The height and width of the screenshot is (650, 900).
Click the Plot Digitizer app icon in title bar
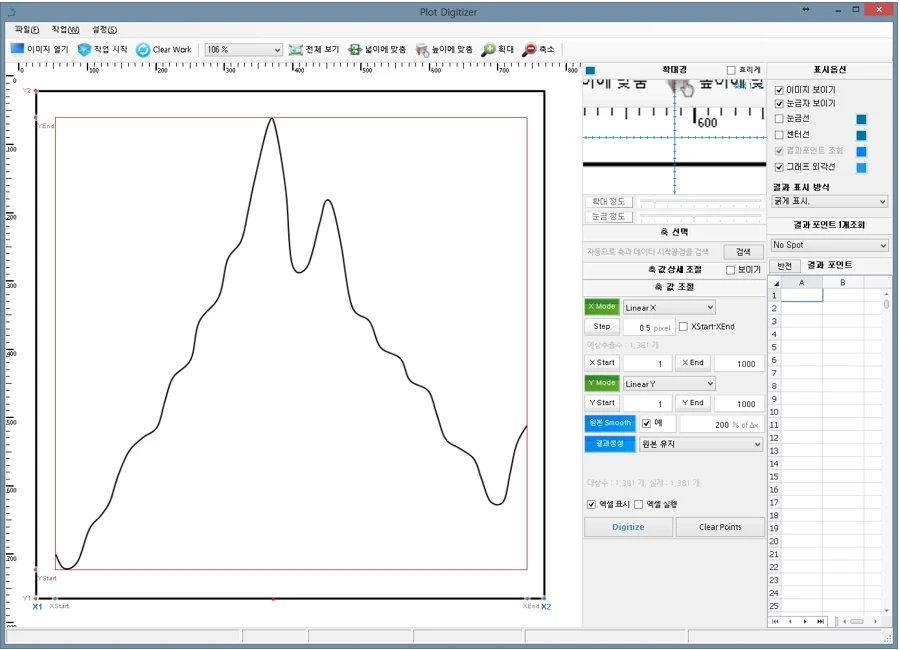click(x=12, y=11)
